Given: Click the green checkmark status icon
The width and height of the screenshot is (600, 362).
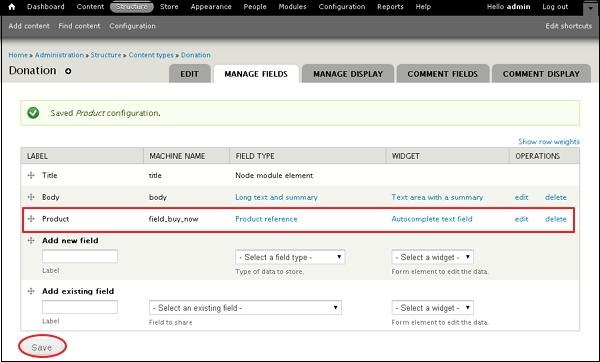Looking at the screenshot, I should coord(33,113).
